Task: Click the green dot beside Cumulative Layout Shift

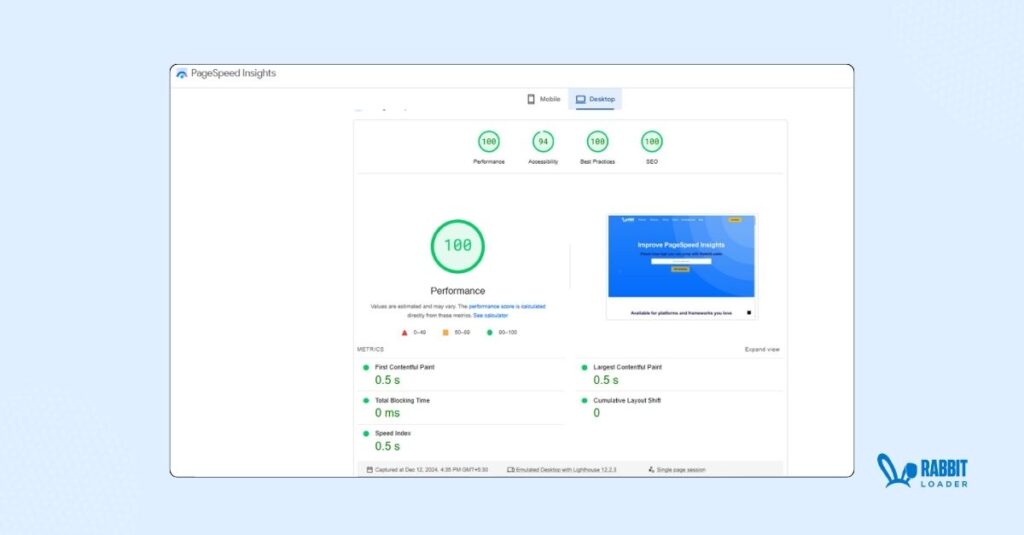Action: click(x=584, y=400)
